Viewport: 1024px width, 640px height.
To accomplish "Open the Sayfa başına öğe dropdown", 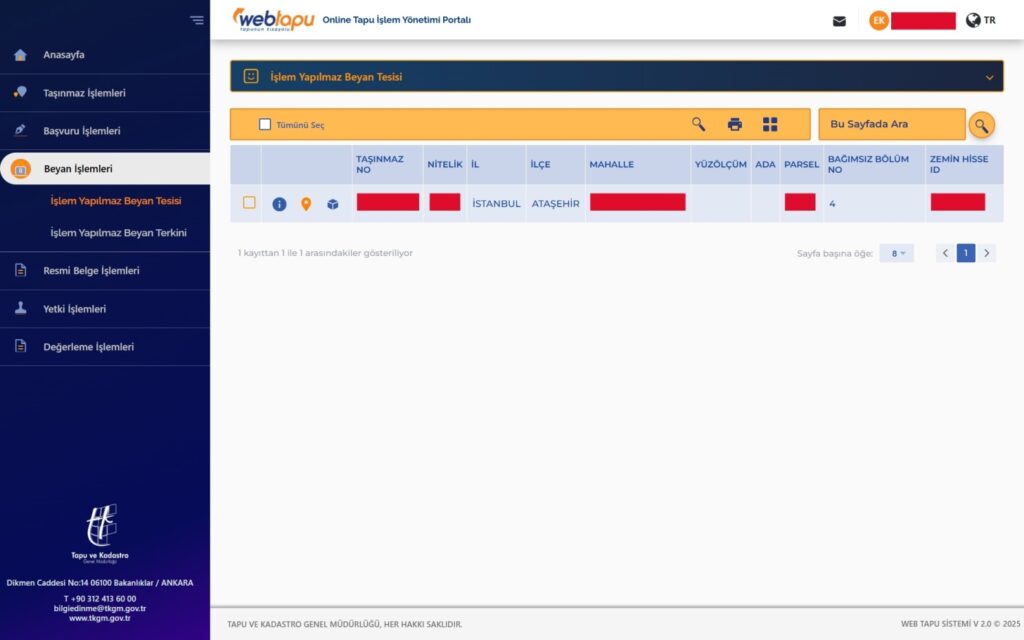I will [x=896, y=254].
